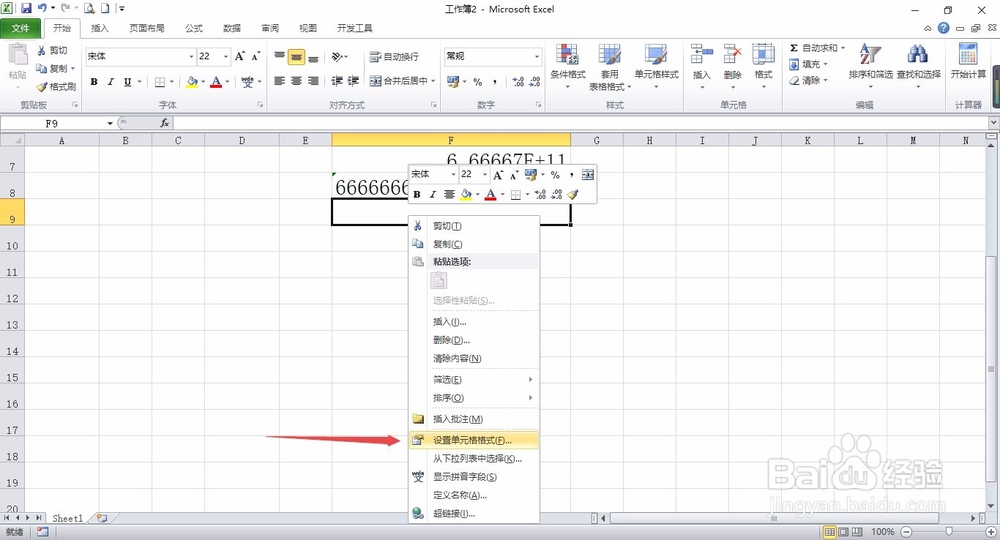The height and width of the screenshot is (540, 1000).
Task: Click the Help question mark icon
Action: [943, 28]
